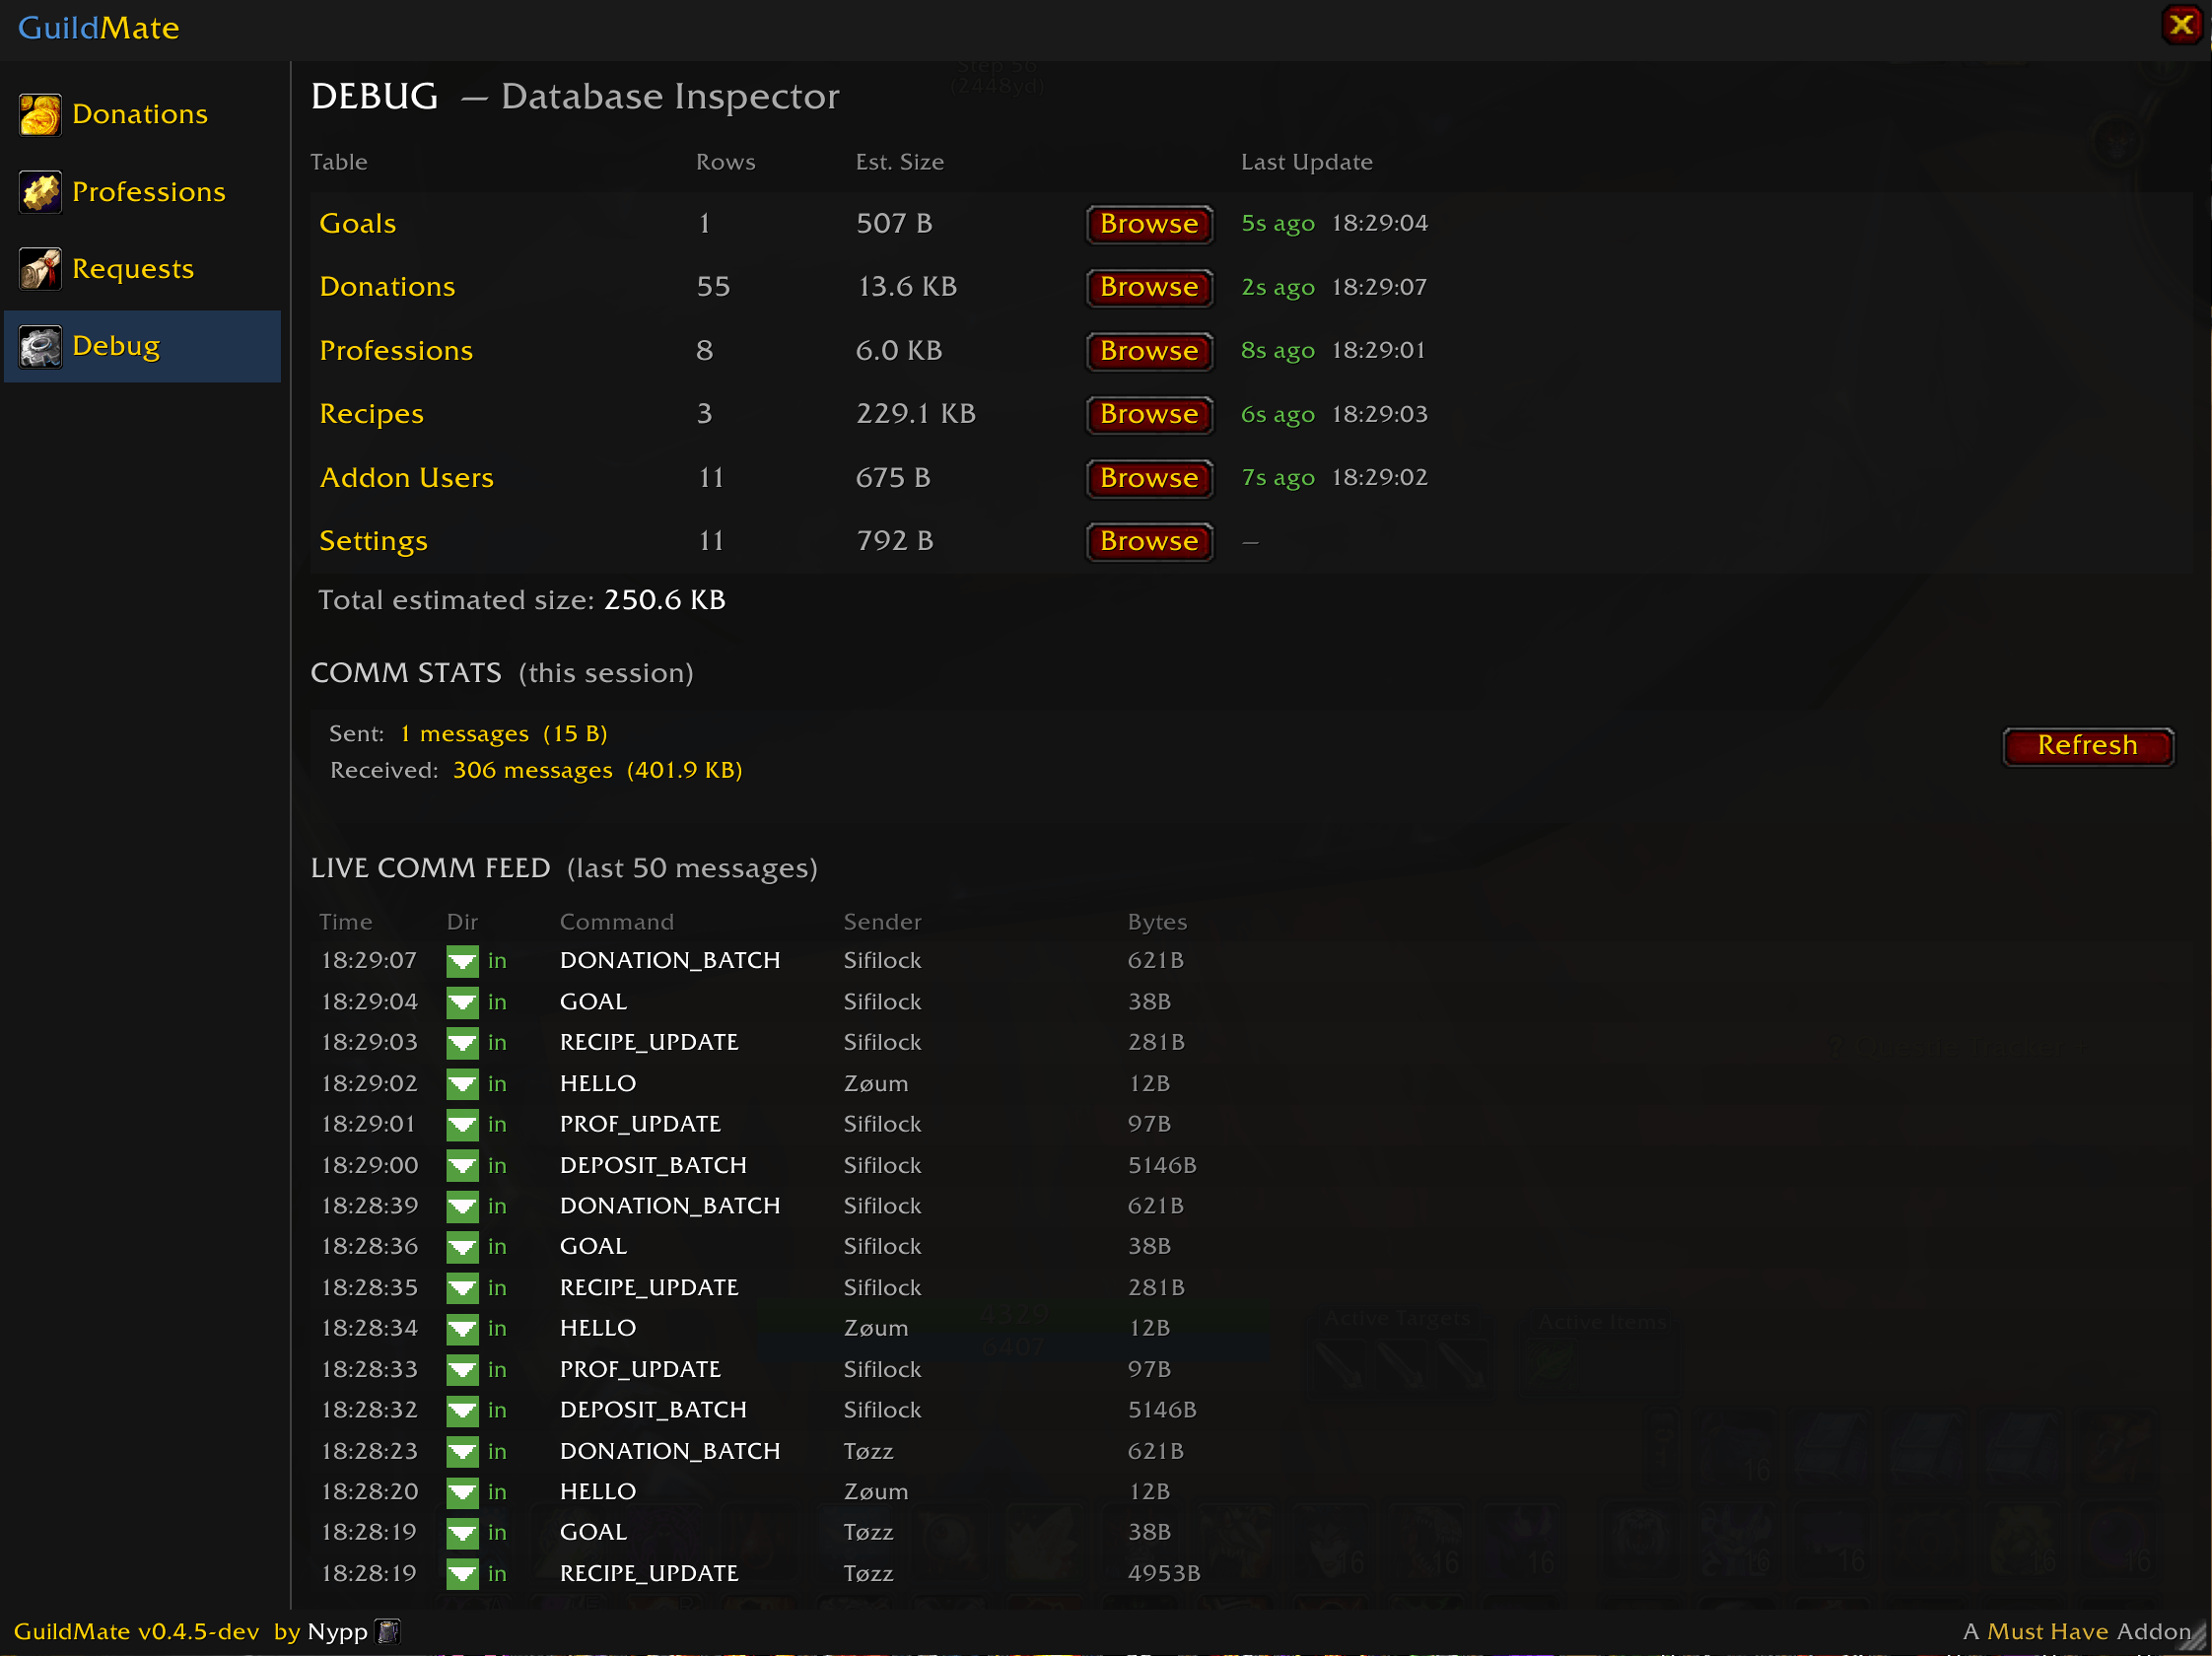Switch to the Professions sidebar tab

pos(143,192)
